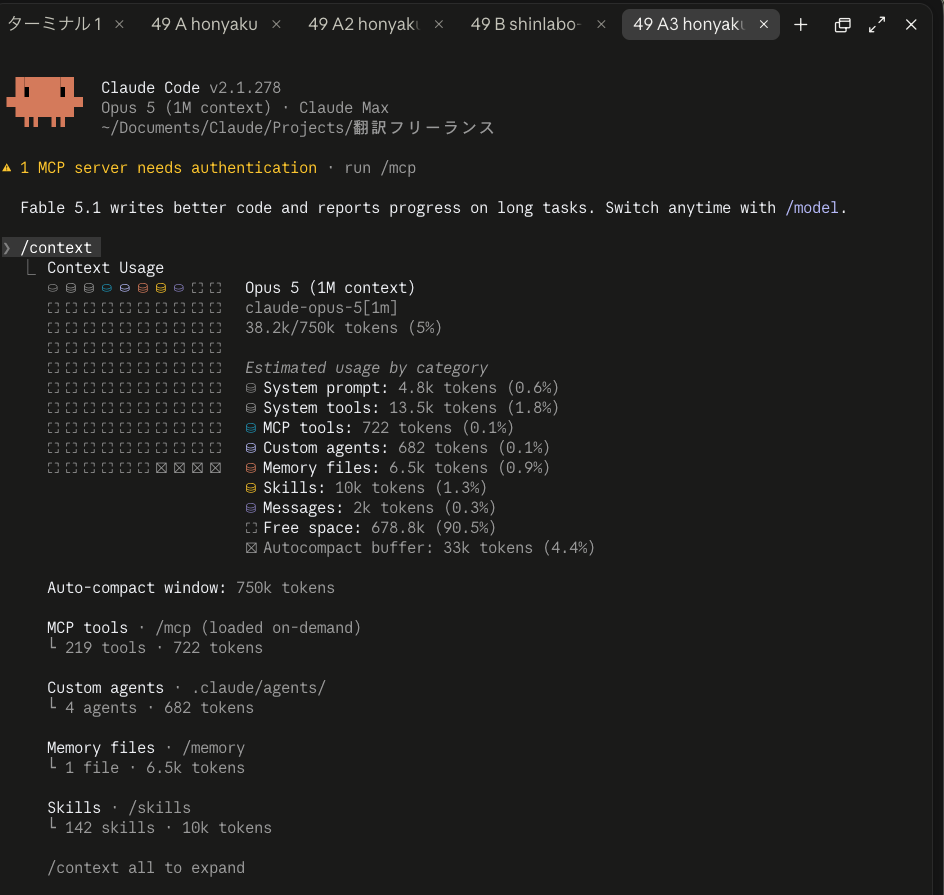944x895 pixels.
Task: Click the project path 翻訳フリーランス
Action: coord(423,128)
